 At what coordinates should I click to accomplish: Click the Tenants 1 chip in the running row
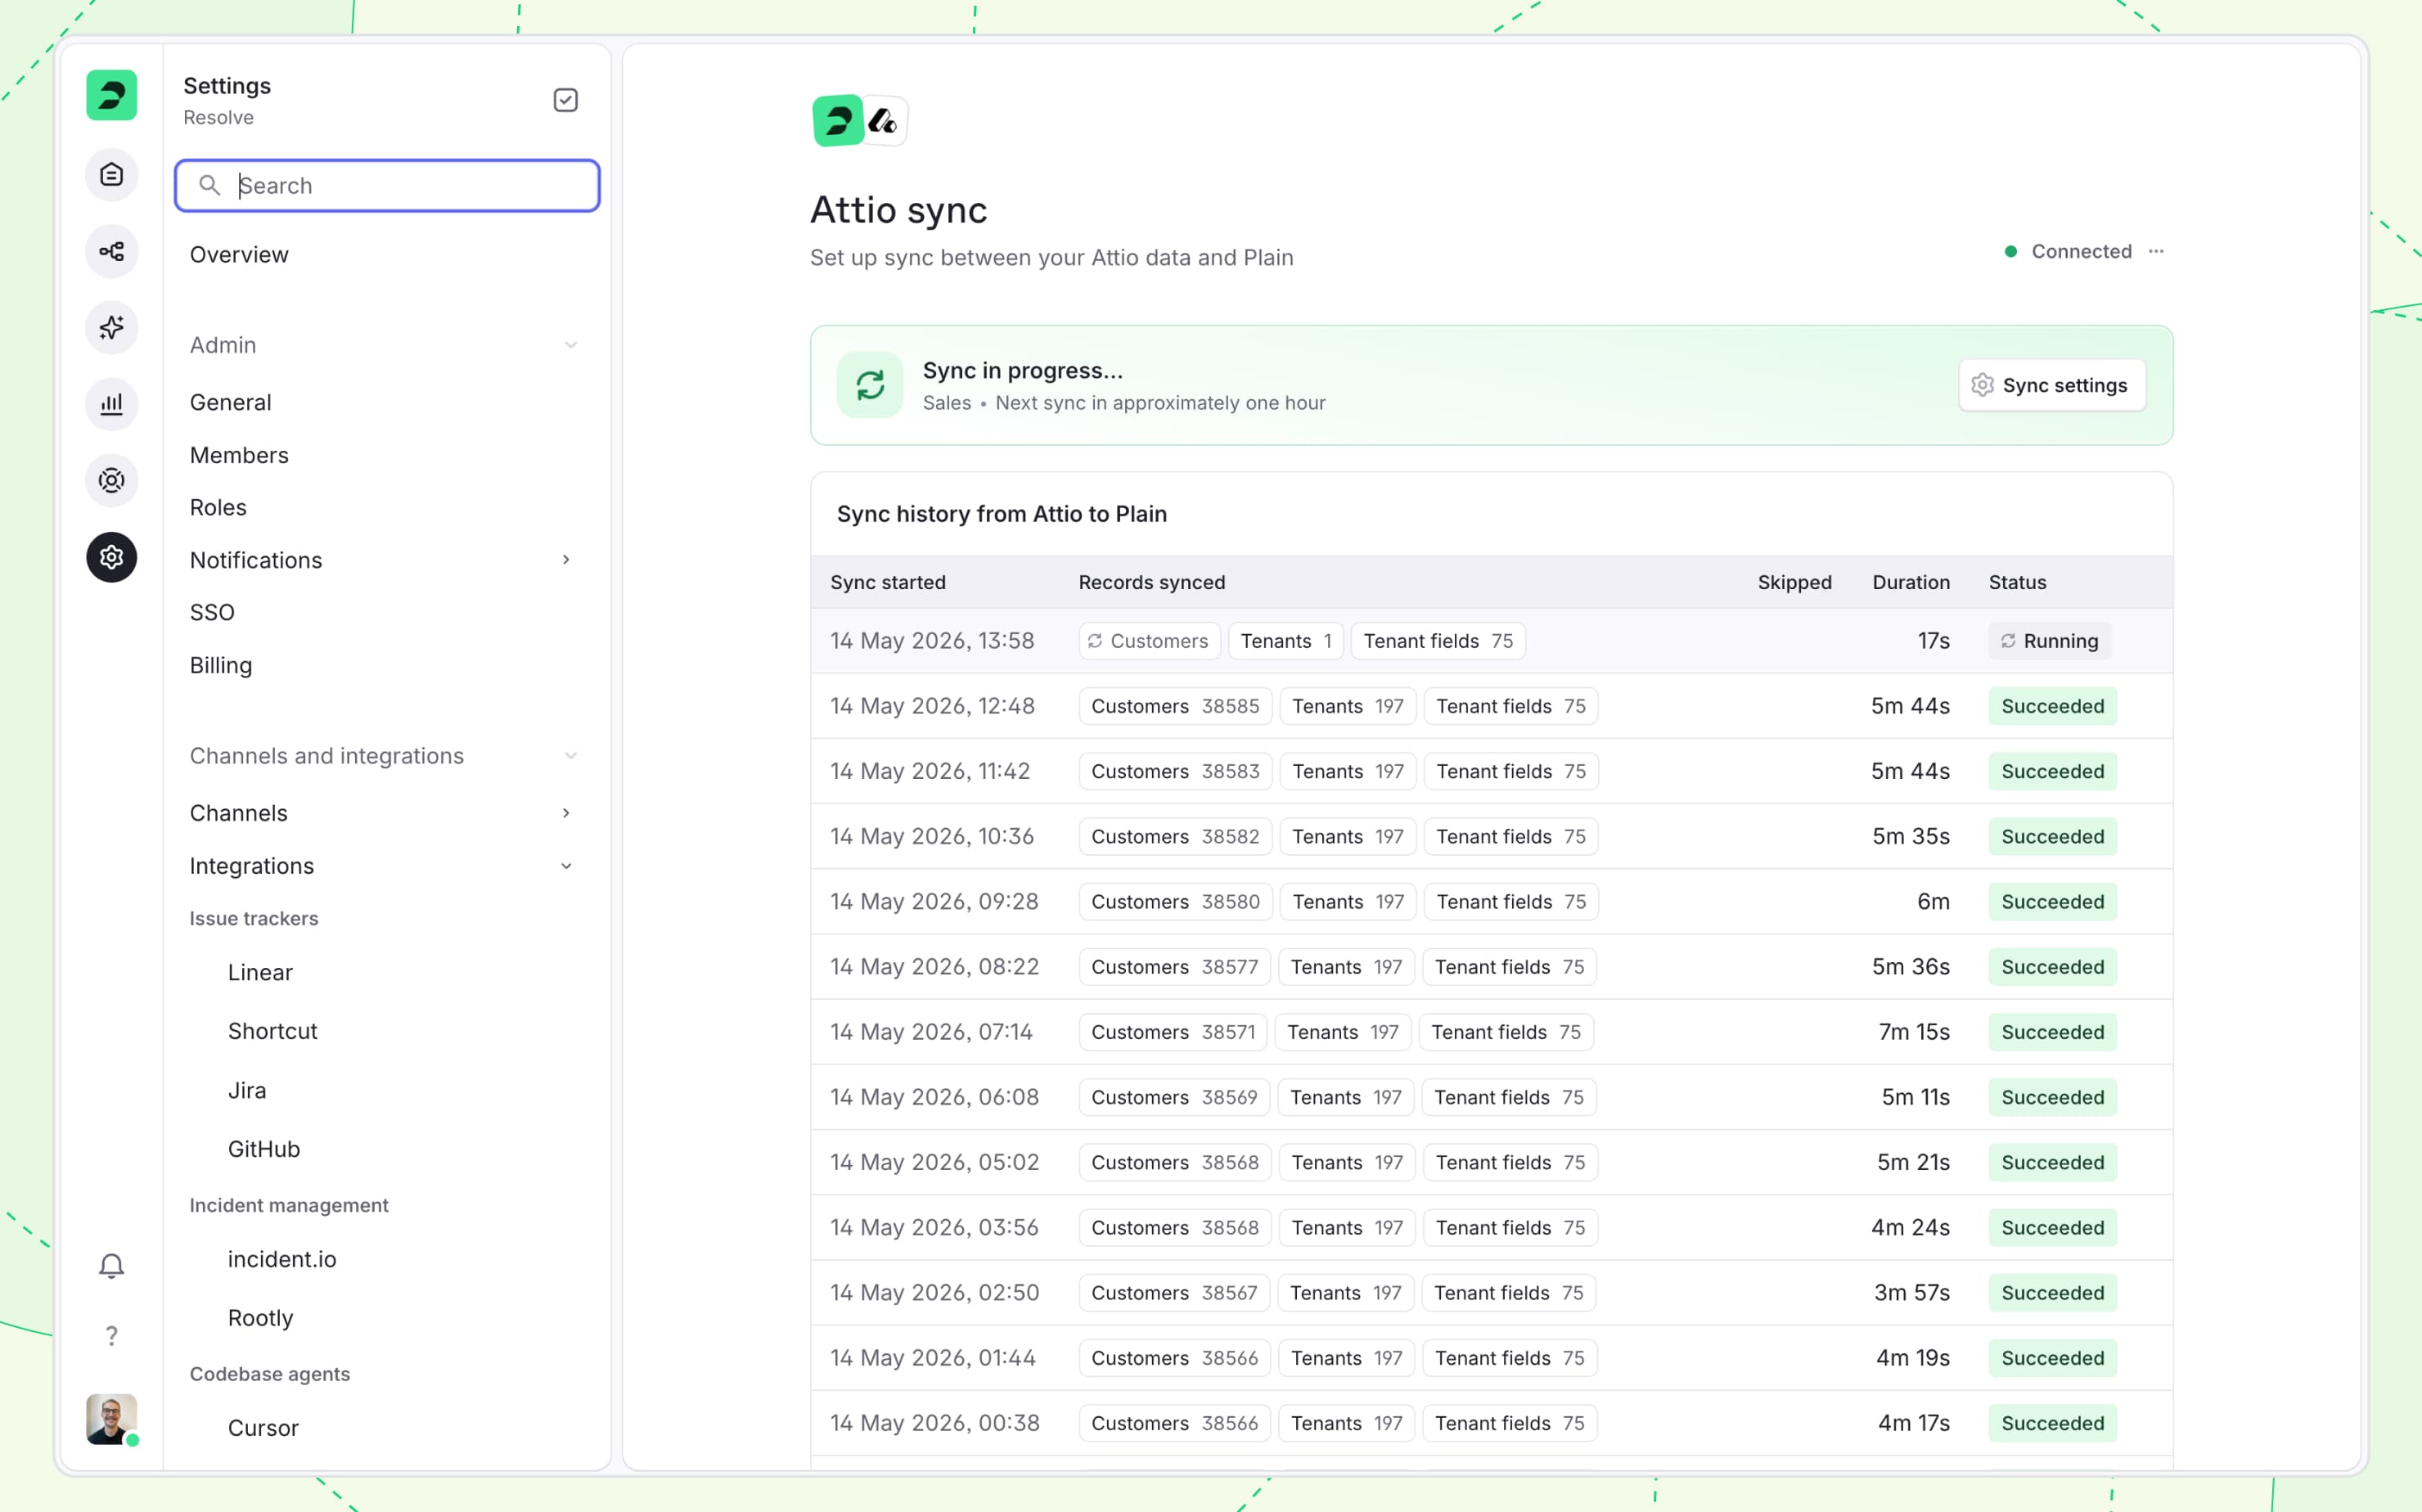[x=1285, y=641]
